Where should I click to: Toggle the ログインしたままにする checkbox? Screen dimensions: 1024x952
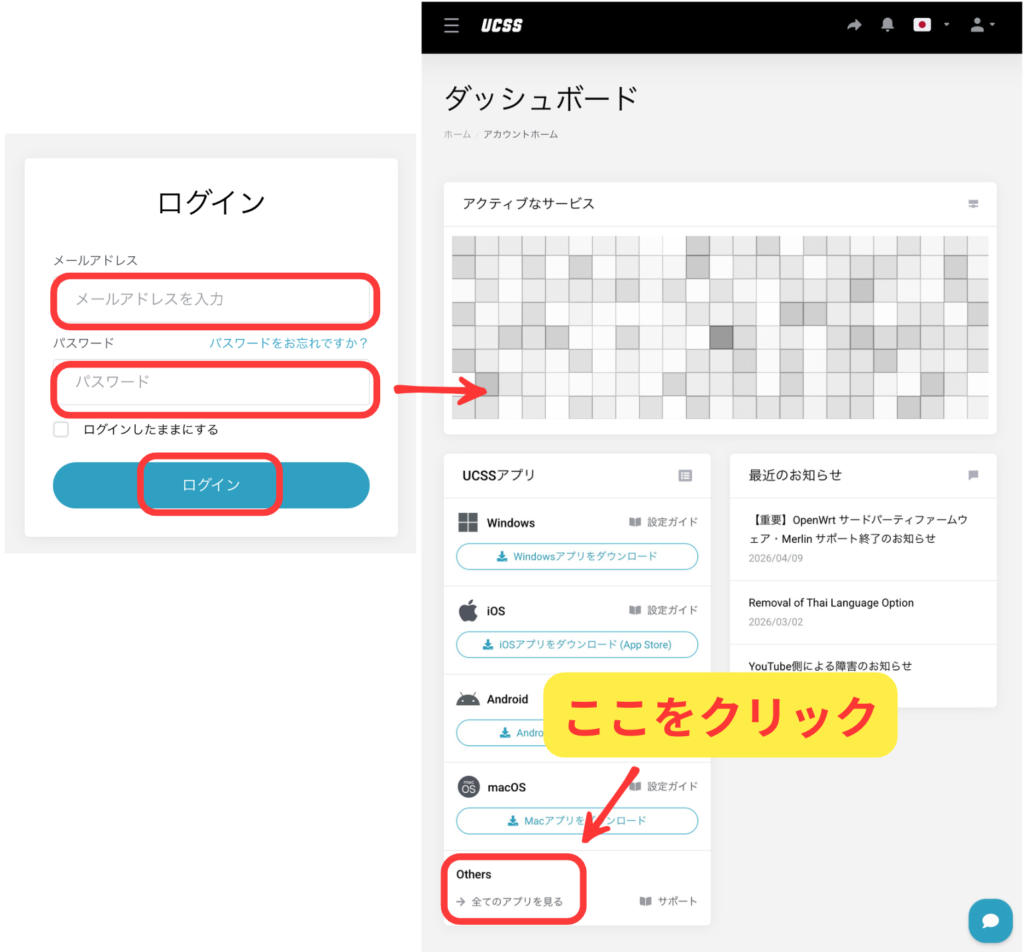click(x=62, y=429)
